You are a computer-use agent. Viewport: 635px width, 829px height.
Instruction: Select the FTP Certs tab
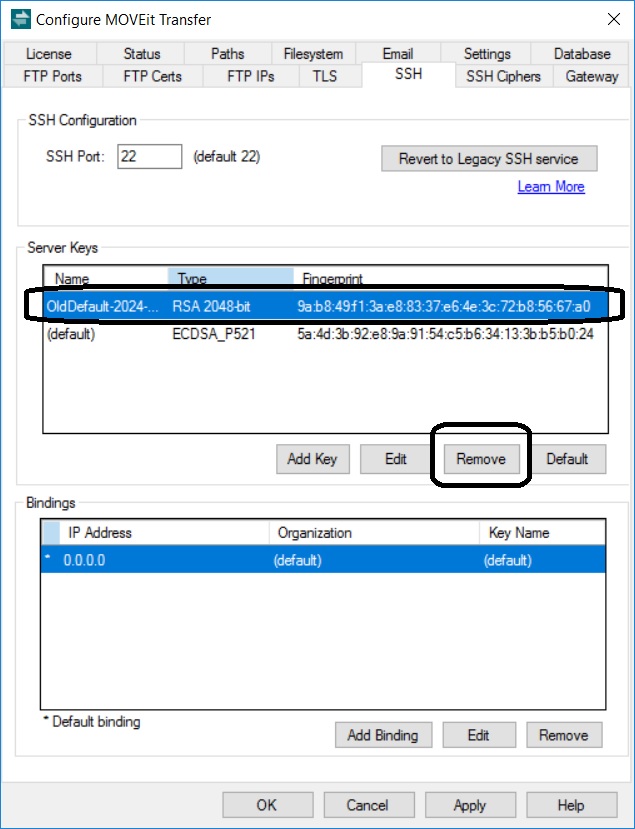point(152,77)
